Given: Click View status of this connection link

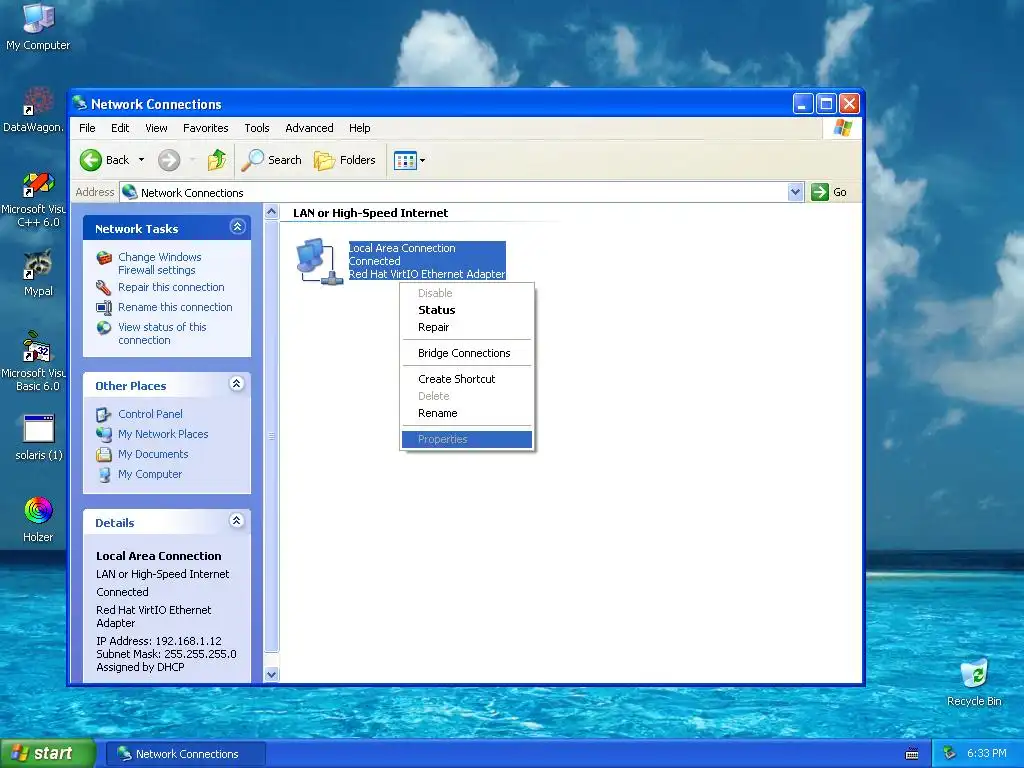Looking at the screenshot, I should pos(162,334).
